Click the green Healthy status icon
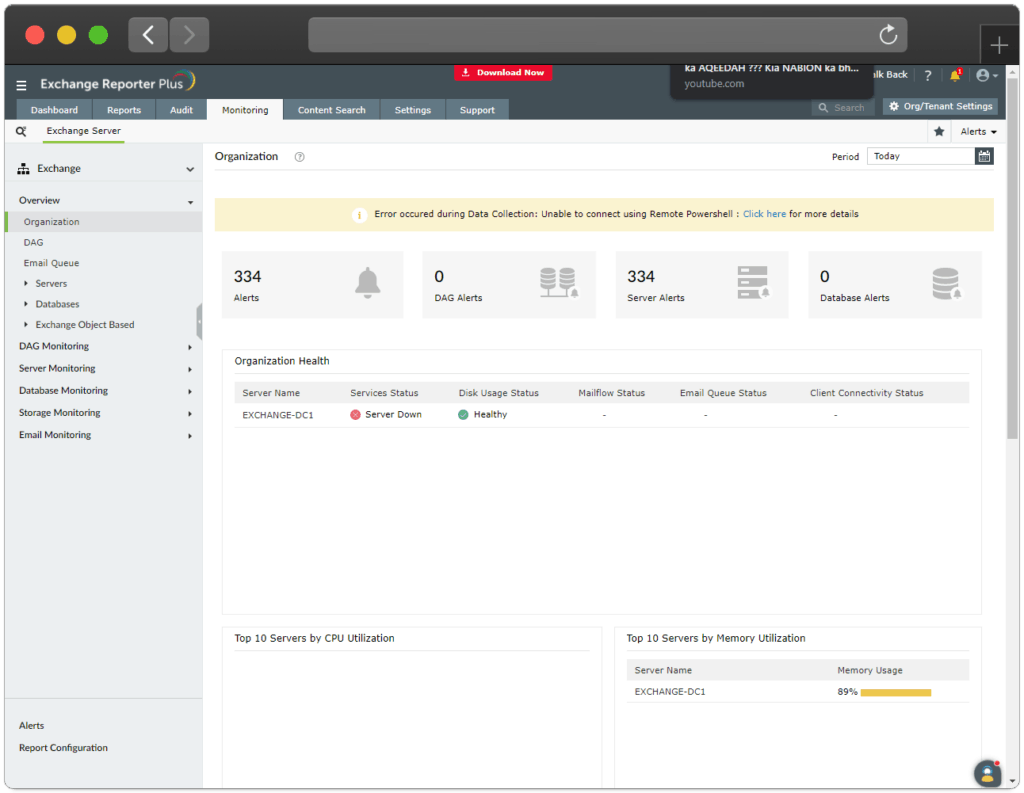The image size is (1024, 793). 463,415
